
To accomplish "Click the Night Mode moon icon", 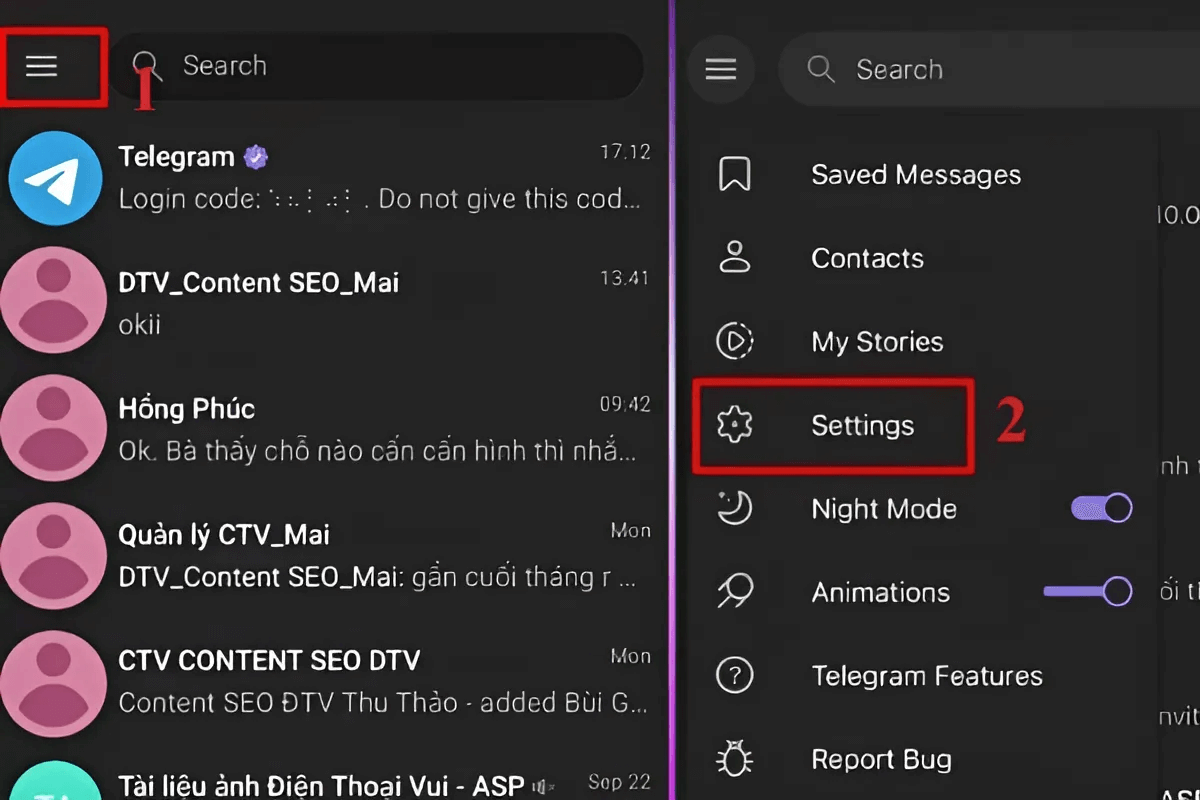I will (735, 508).
